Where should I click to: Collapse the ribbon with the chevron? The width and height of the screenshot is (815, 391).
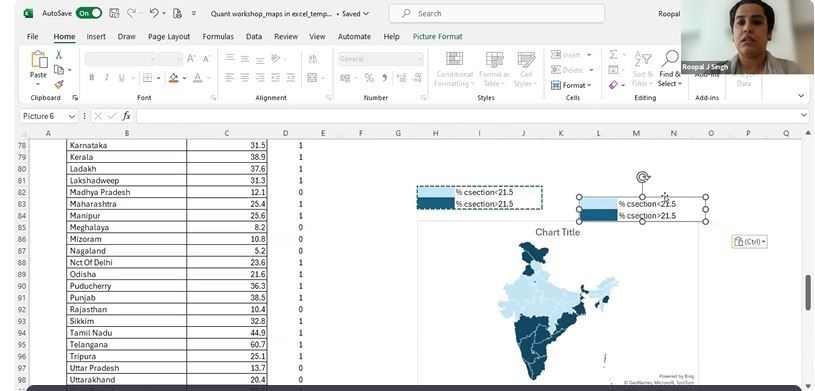801,95
